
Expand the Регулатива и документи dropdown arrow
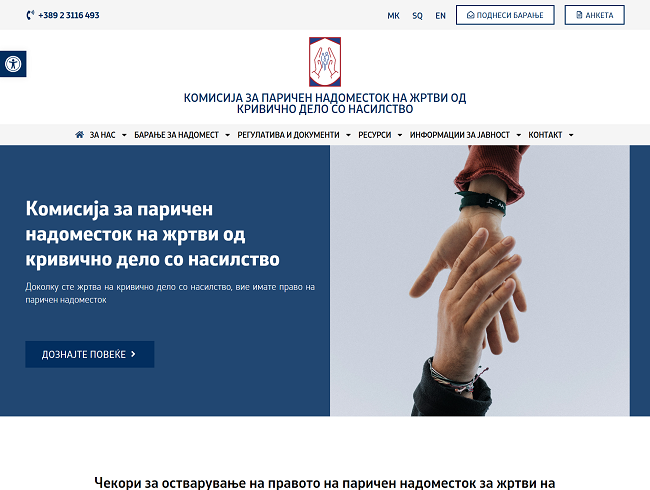tap(348, 135)
